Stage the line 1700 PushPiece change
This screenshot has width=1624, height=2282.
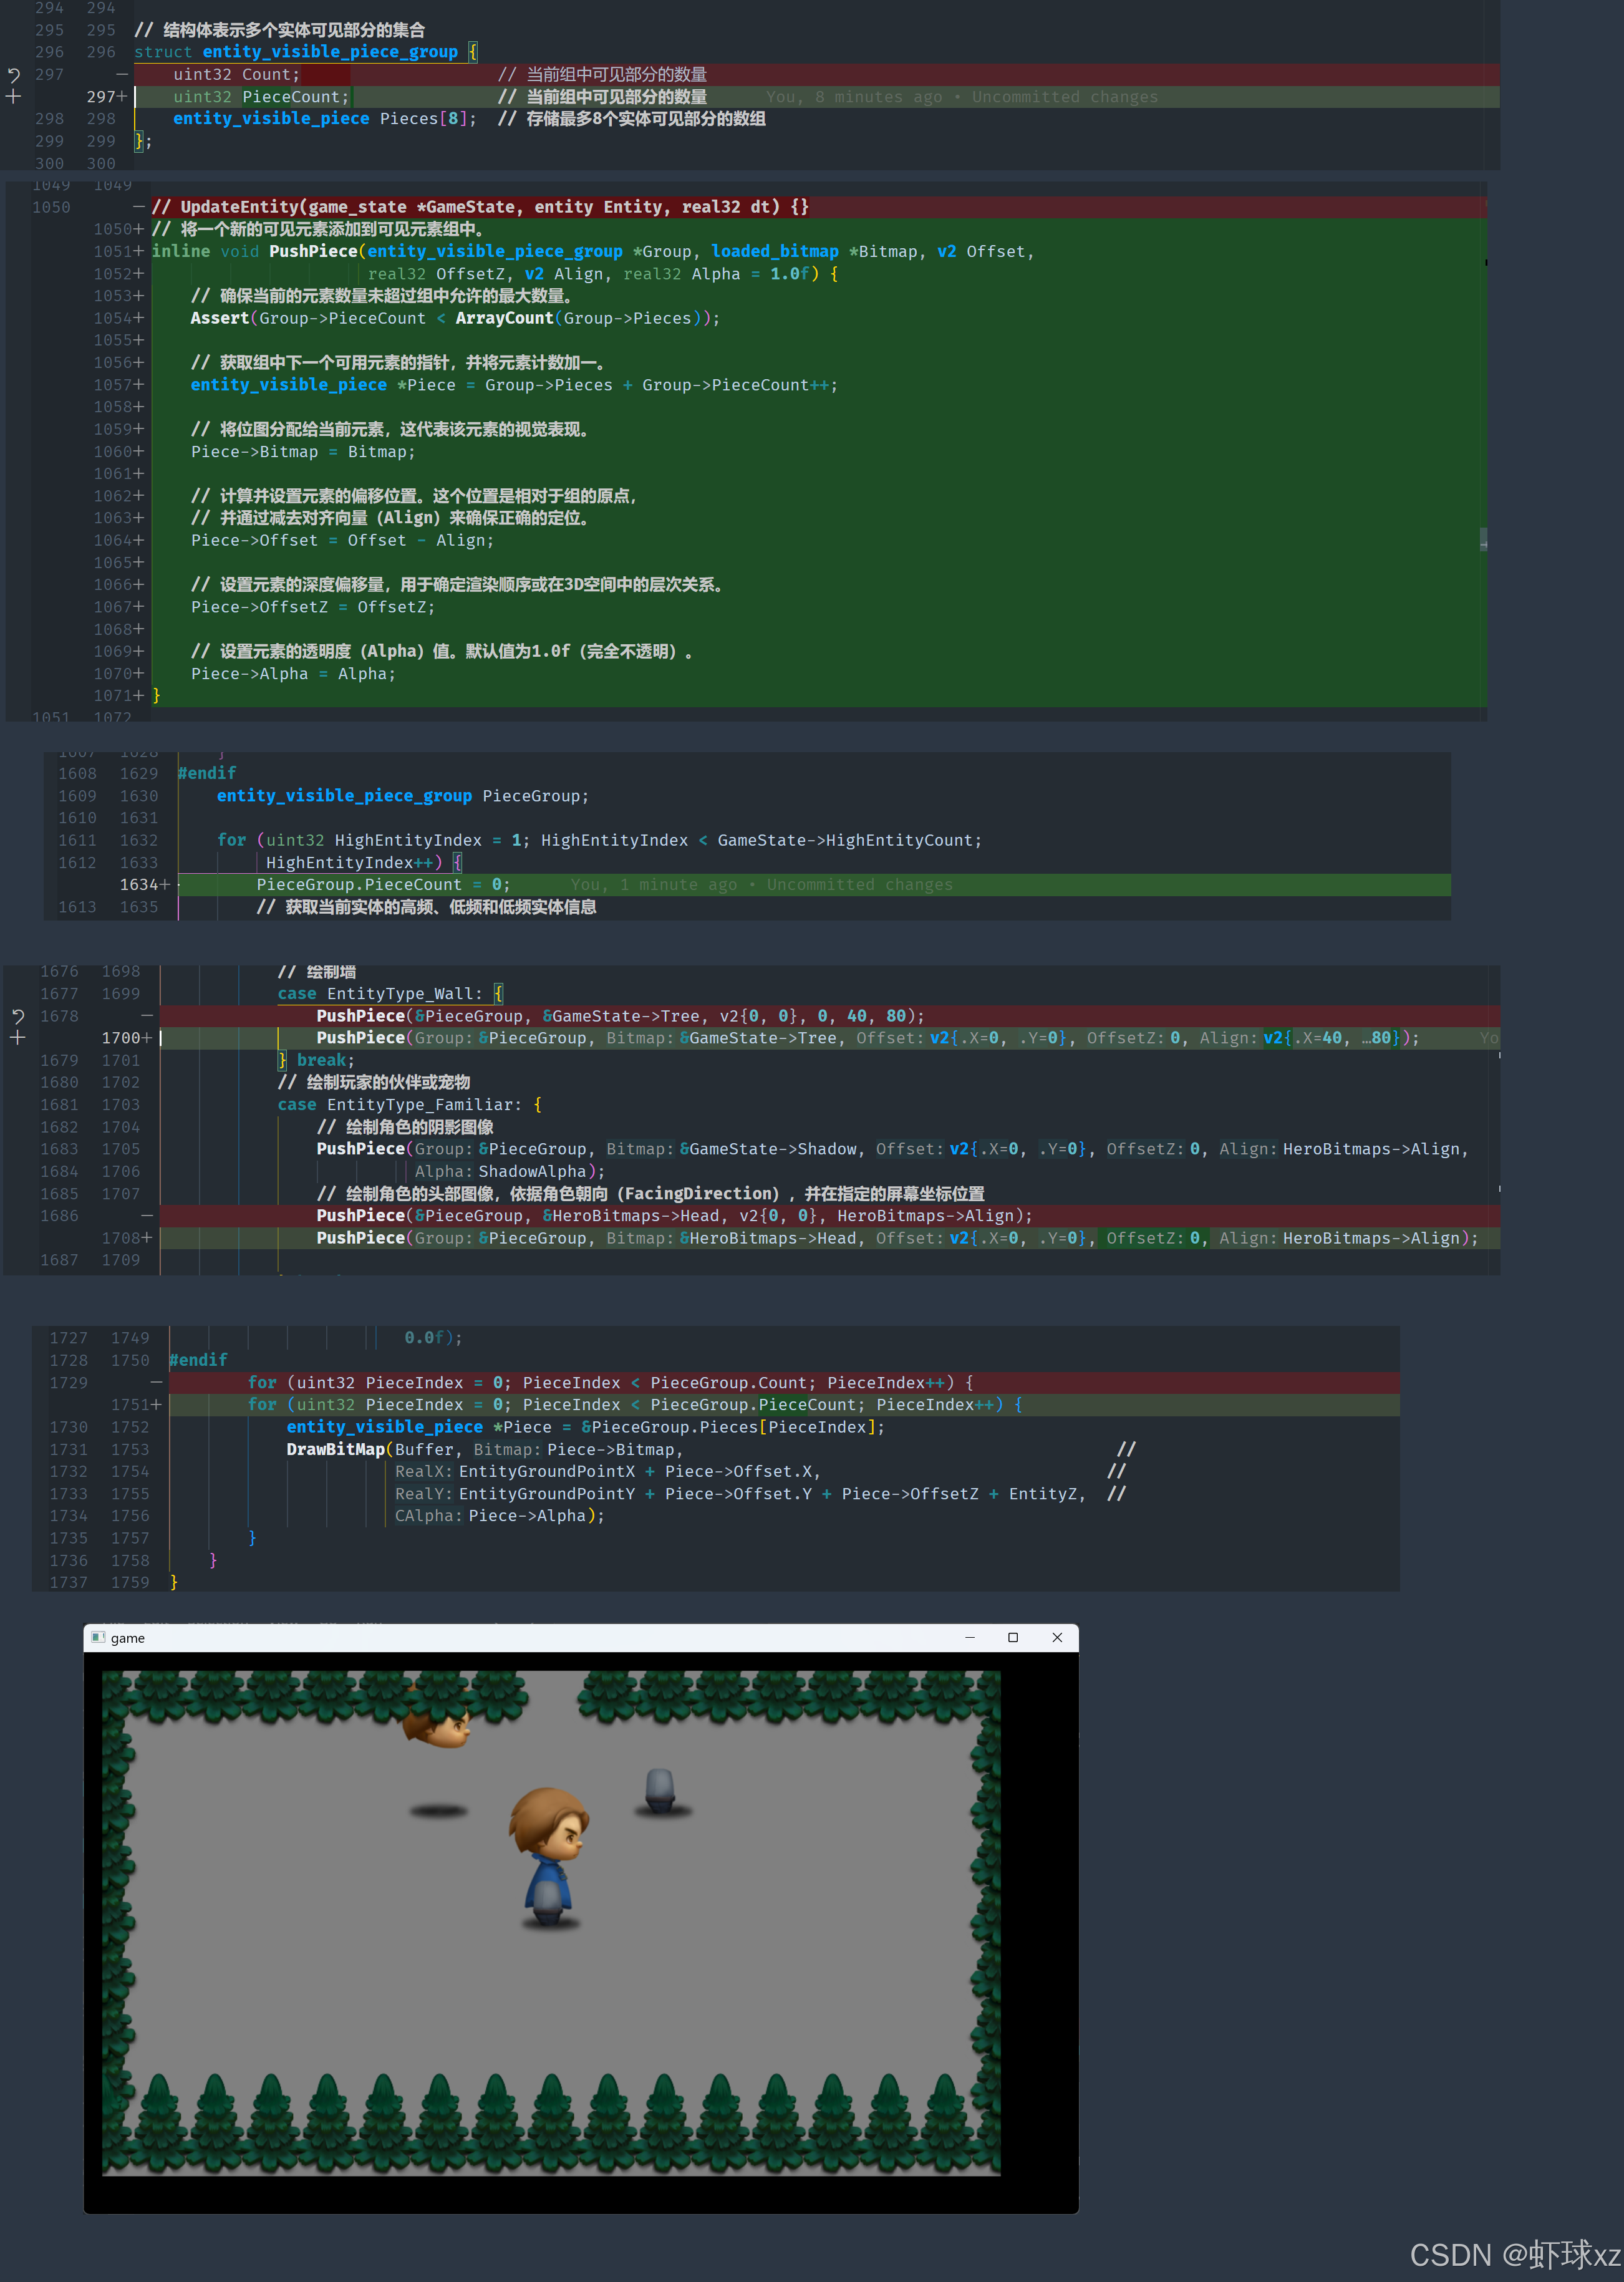[18, 1038]
